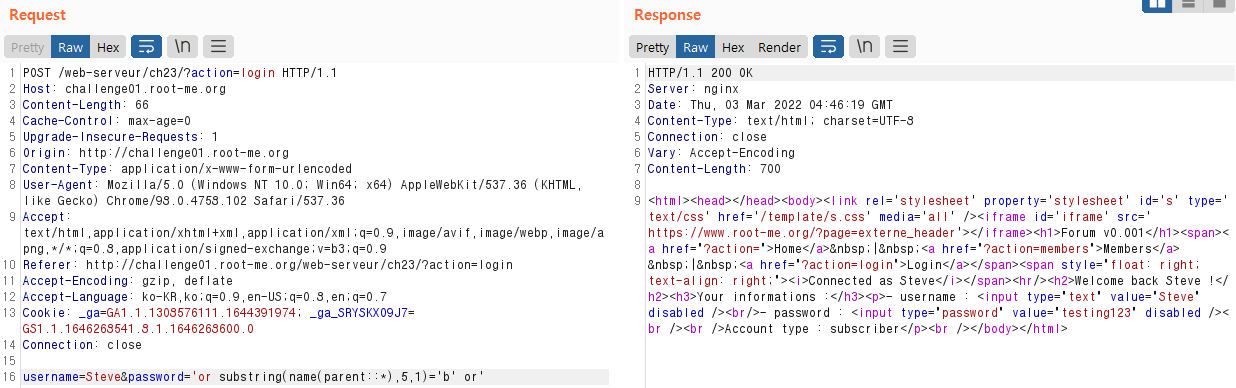1236x388 pixels.
Task: Click the Response panel title
Action: point(667,15)
